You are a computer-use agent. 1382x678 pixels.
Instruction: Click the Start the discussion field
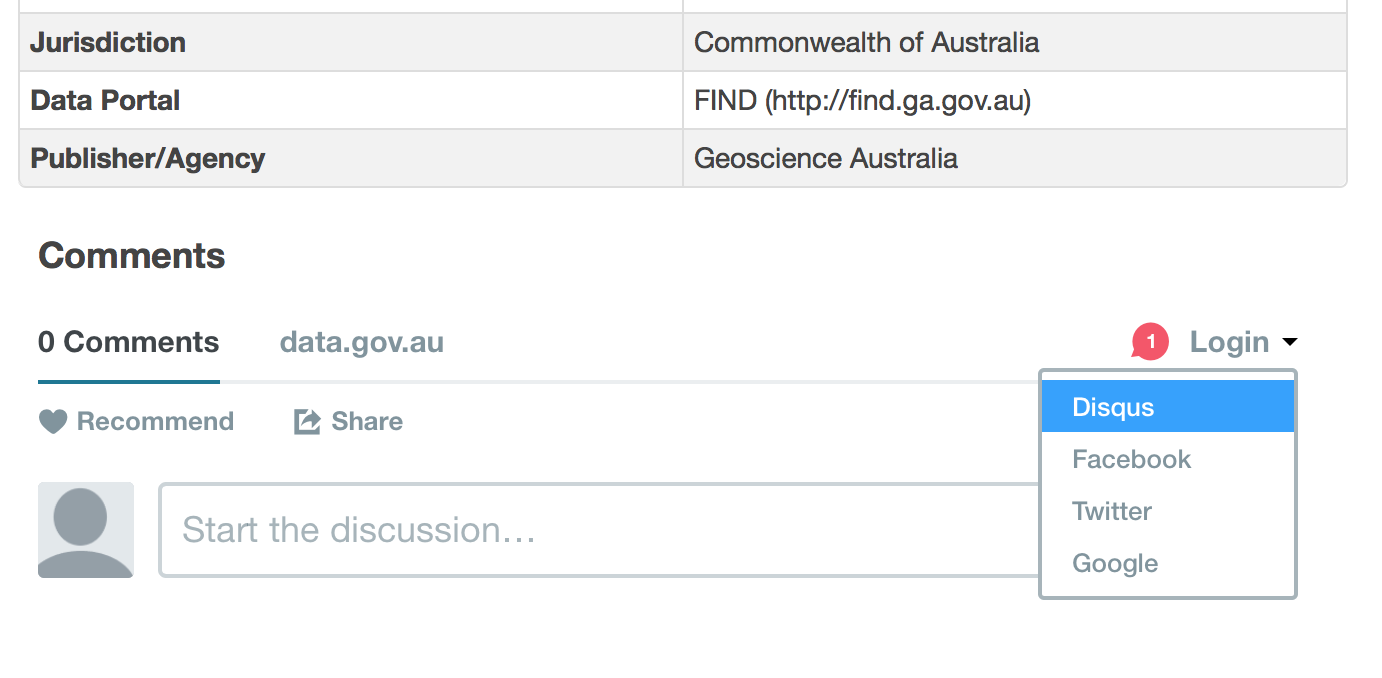600,530
